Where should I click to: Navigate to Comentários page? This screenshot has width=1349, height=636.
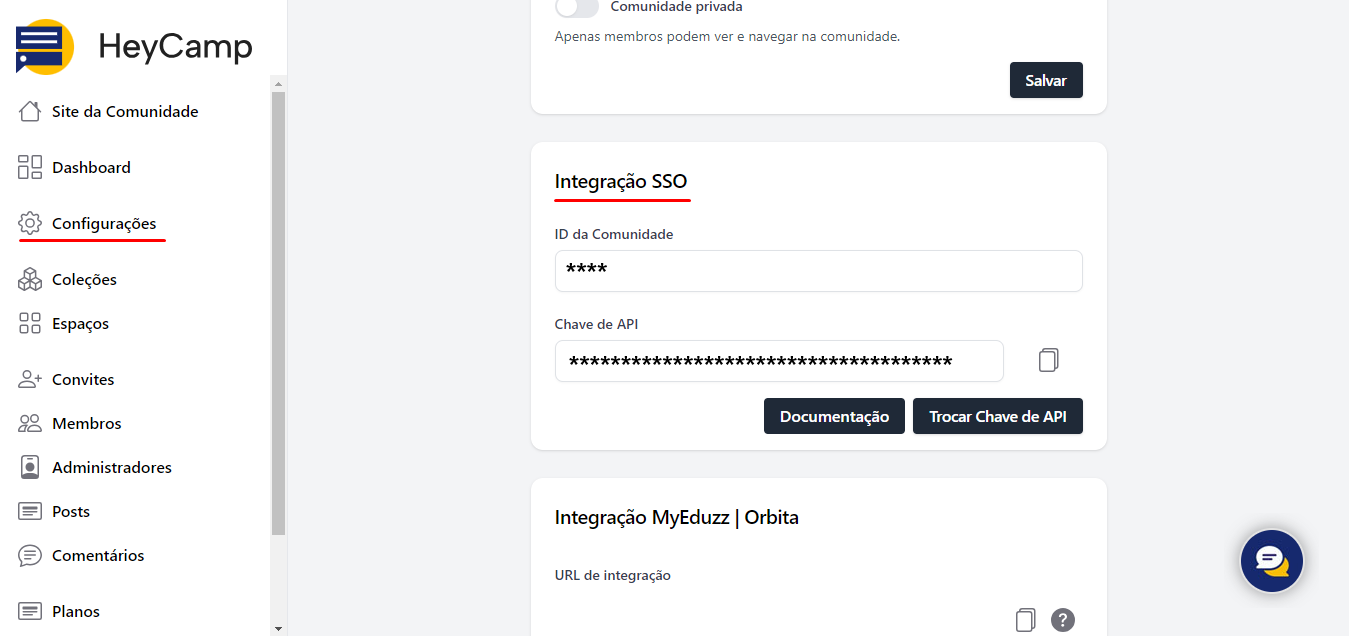(98, 556)
